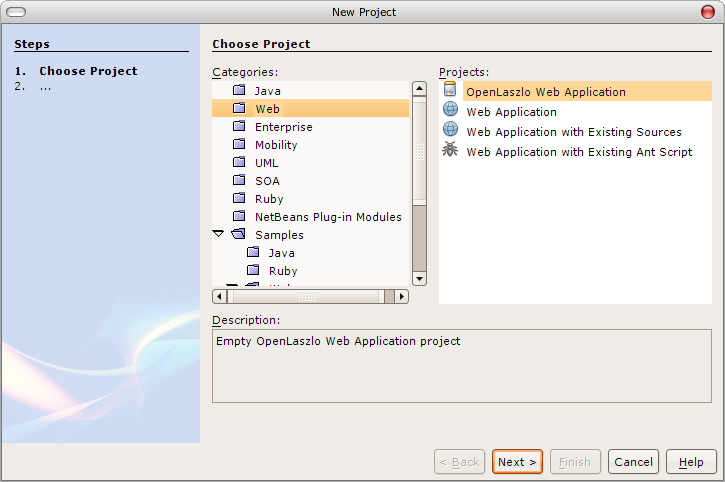Click the vertical scrollbar thumb in Categories
725x482 pixels.
click(419, 151)
